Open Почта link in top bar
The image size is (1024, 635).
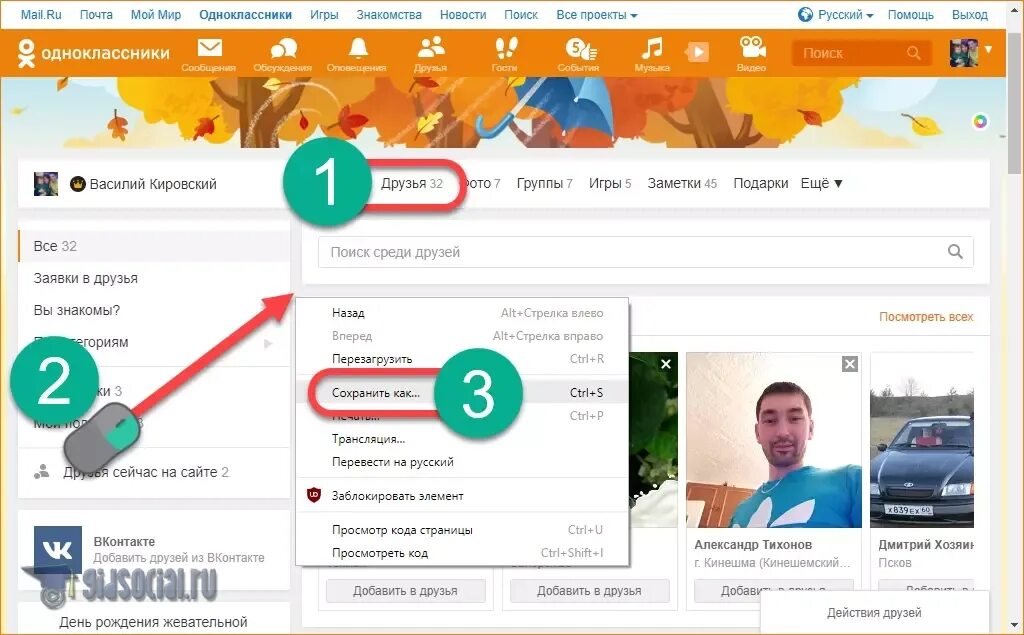point(96,14)
